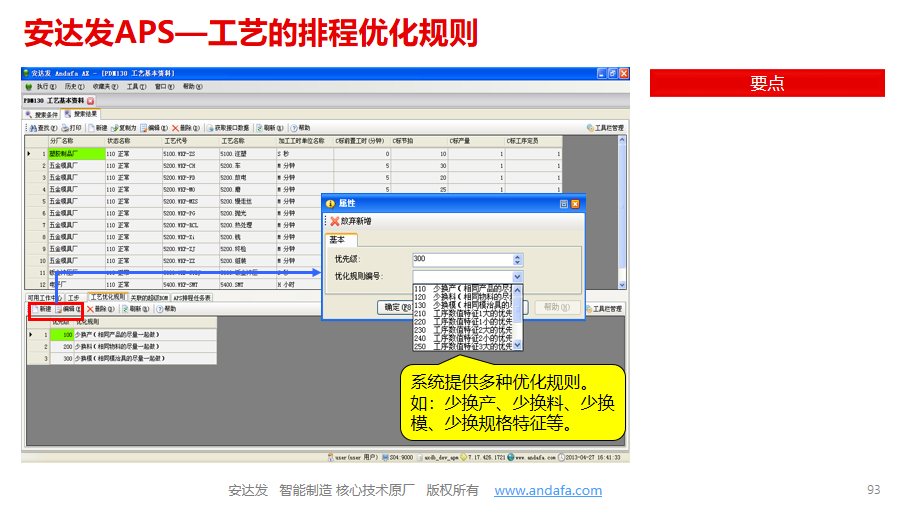The width and height of the screenshot is (907, 509).
Task: Open the 优化规则编号 dropdown arrow
Action: tap(517, 276)
